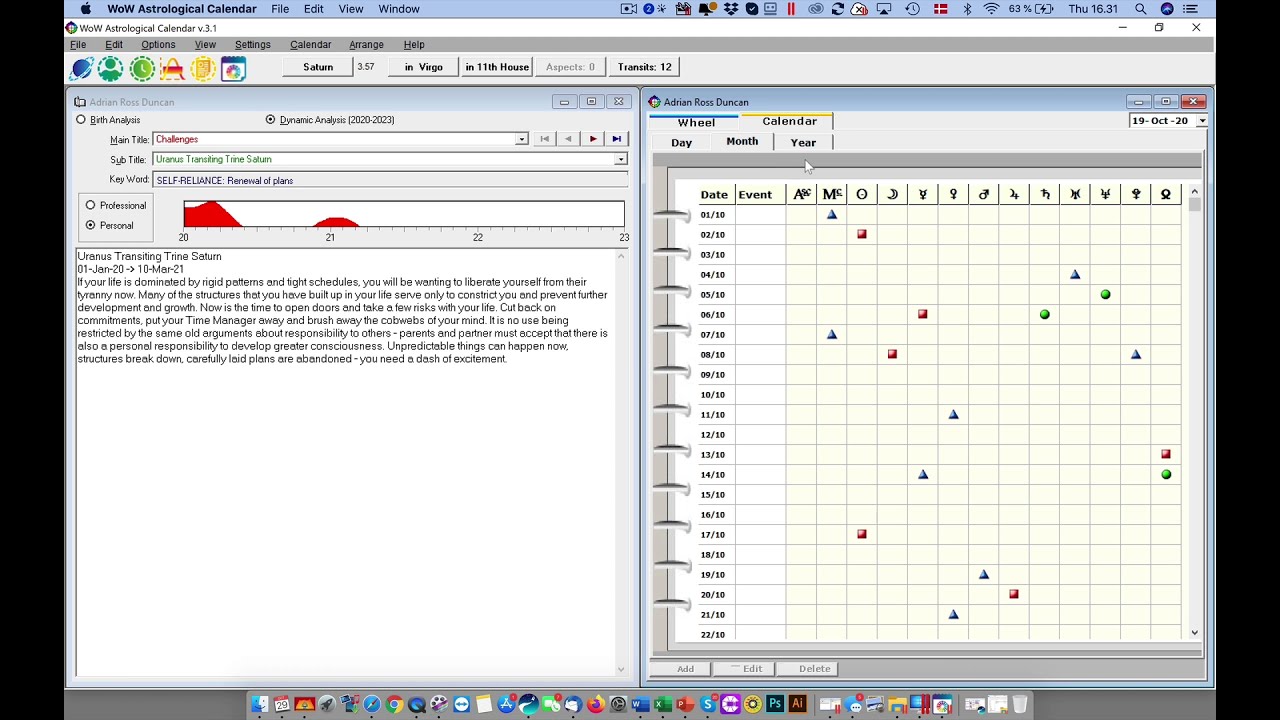The width and height of the screenshot is (1280, 720).
Task: Click the red square marker on 02/10
Action: click(862, 234)
